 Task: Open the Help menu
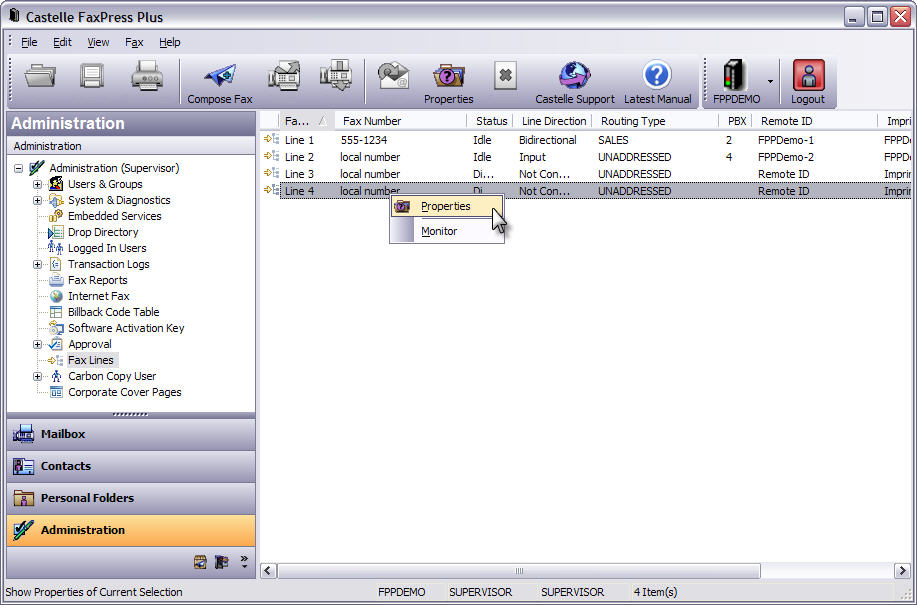tap(170, 42)
